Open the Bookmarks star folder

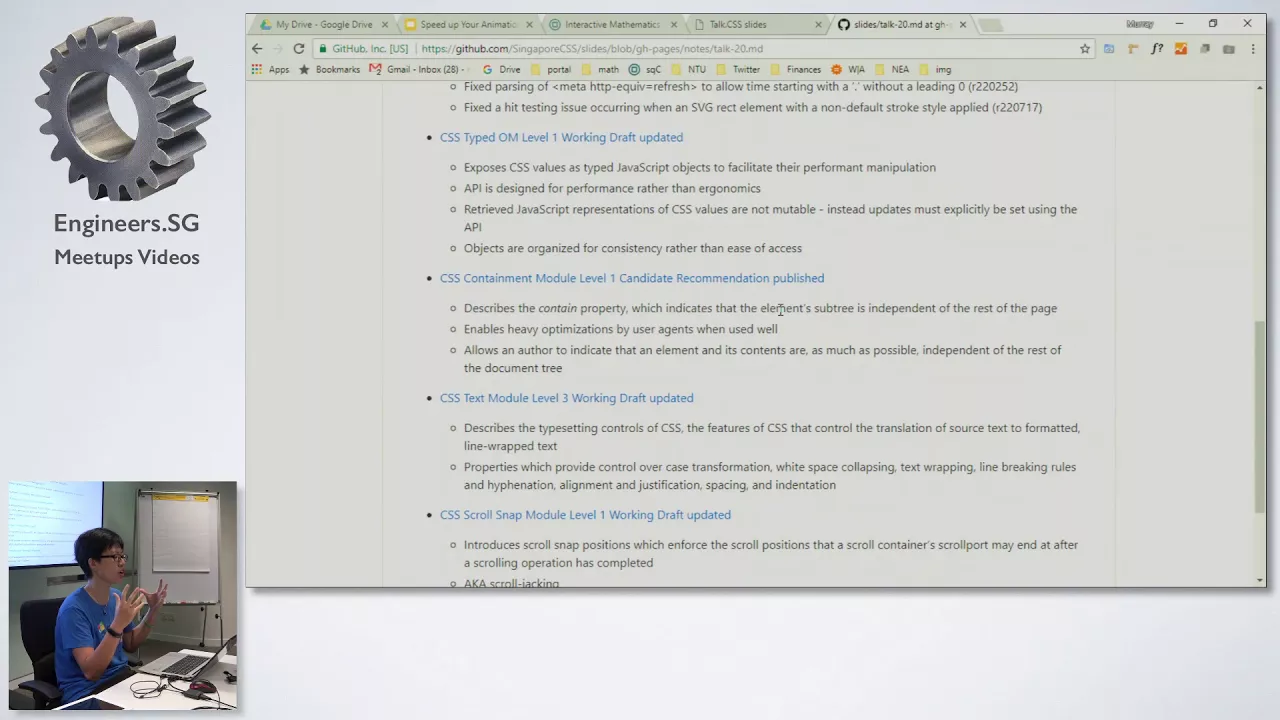pos(329,69)
